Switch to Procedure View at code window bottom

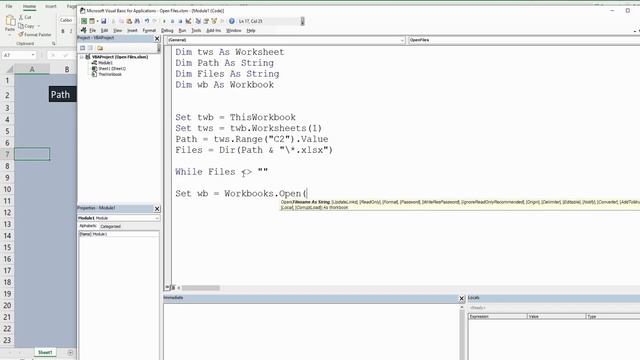(x=167, y=287)
